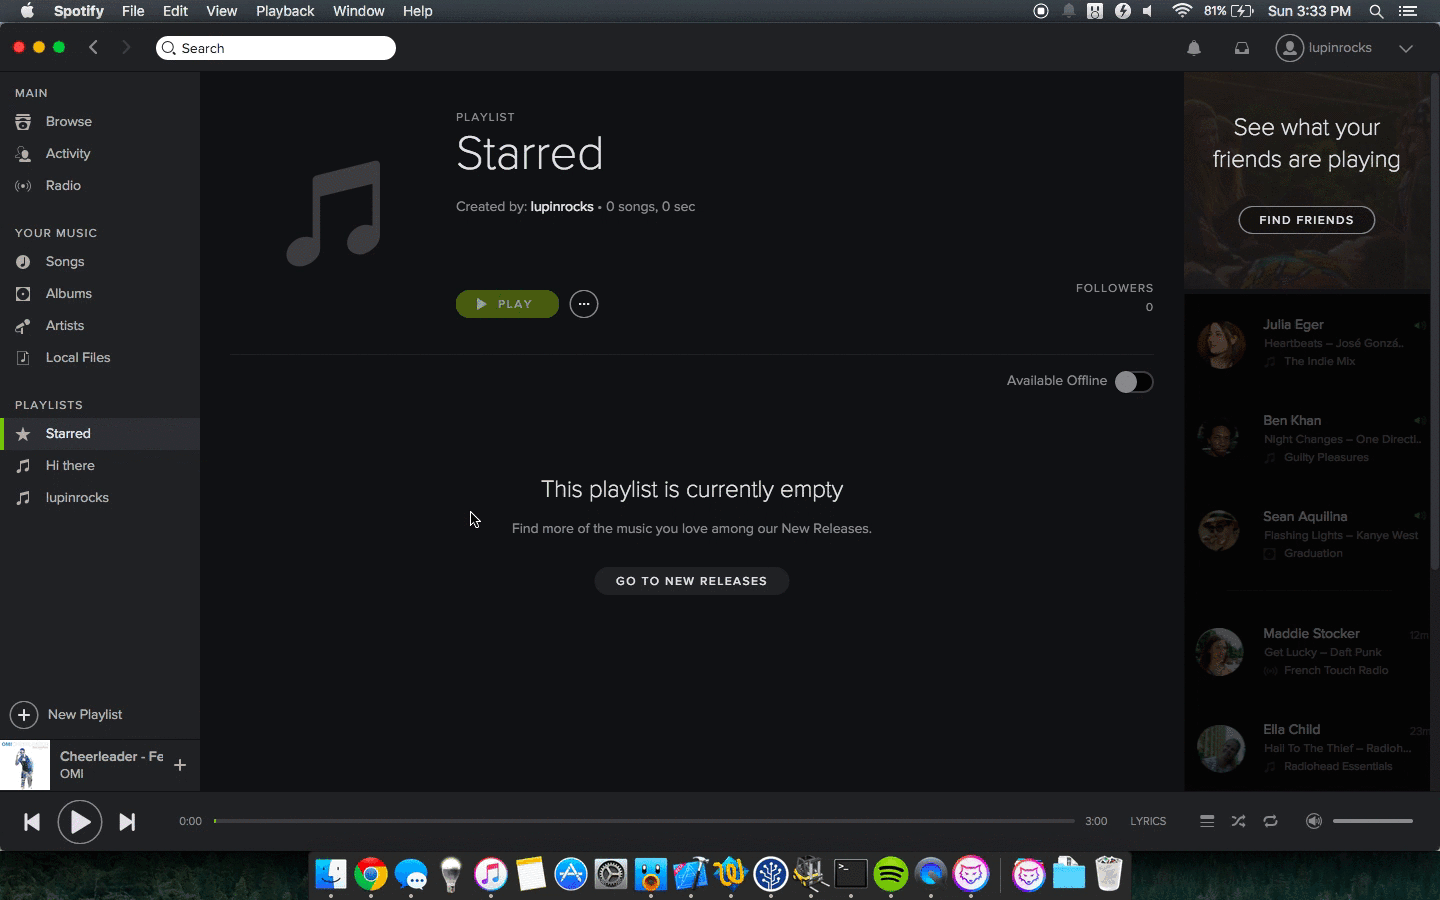Viewport: 1440px width, 900px height.
Task: Skip to next track
Action: click(x=127, y=822)
